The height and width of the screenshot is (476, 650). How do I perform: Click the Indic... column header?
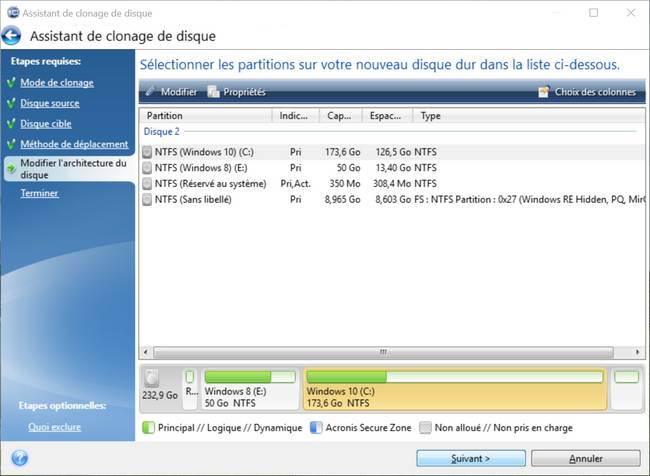[x=296, y=116]
